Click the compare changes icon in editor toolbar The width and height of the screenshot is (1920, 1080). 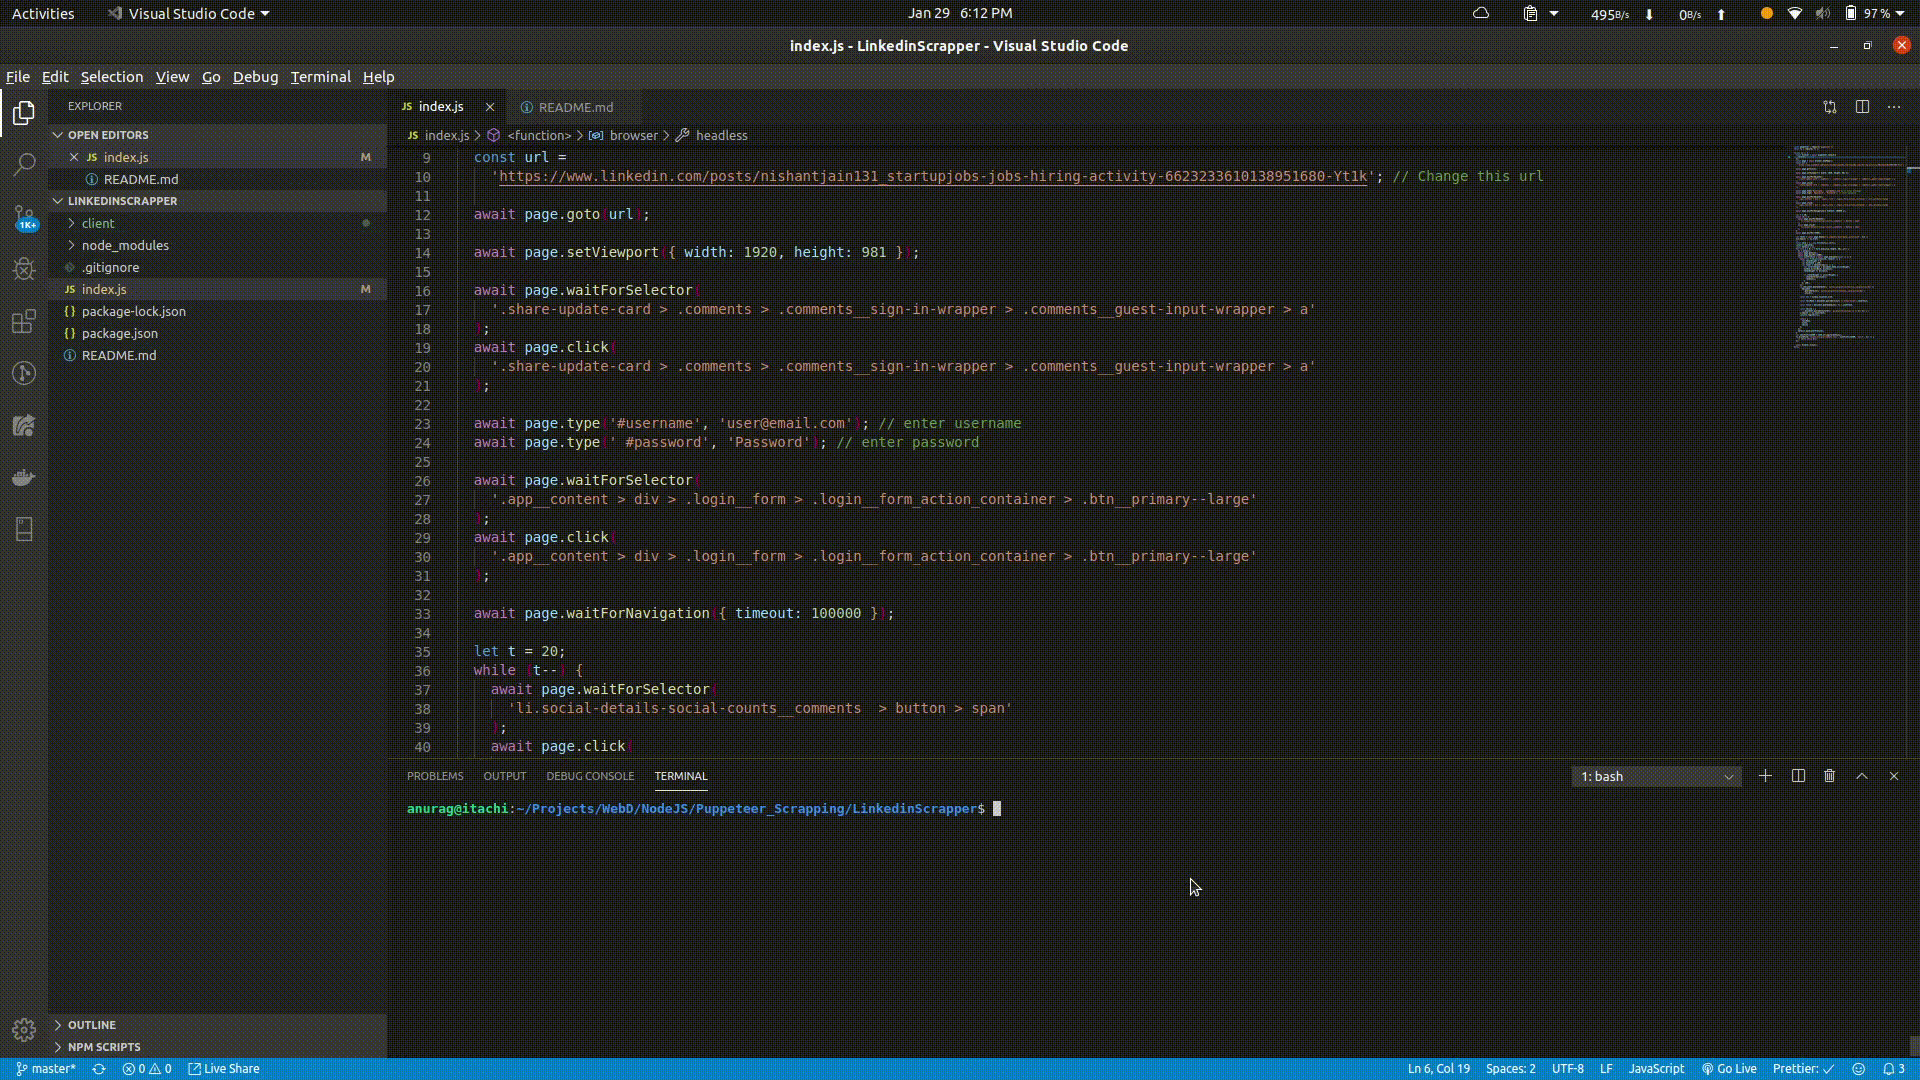[x=1830, y=107]
